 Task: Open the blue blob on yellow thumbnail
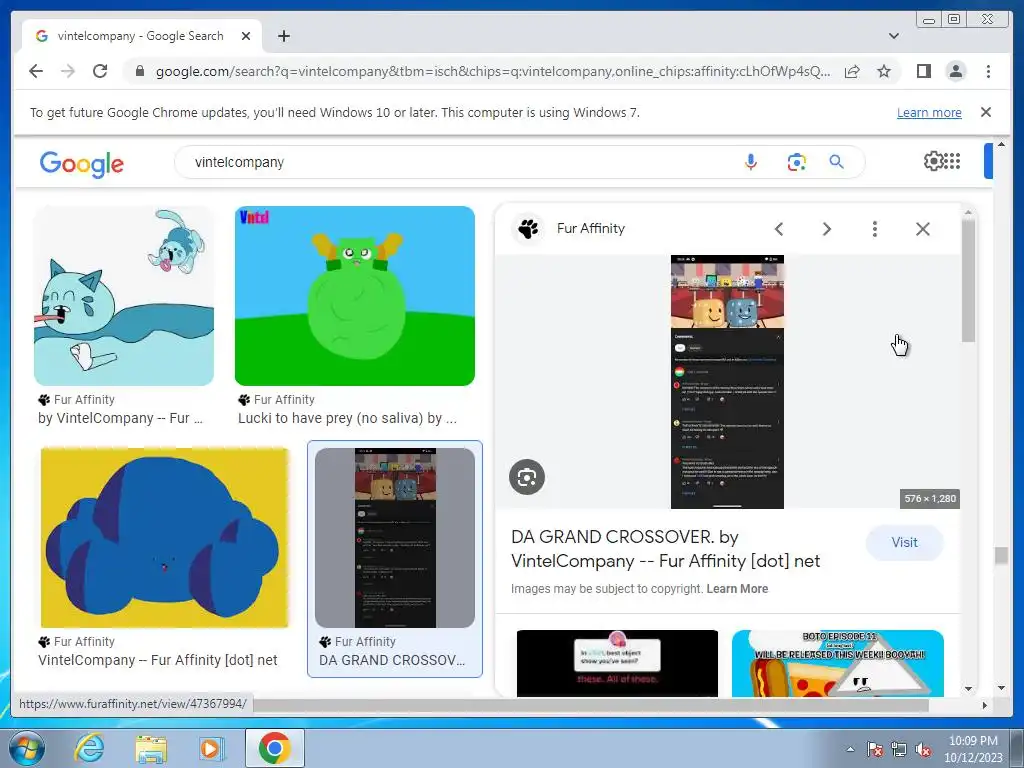(164, 537)
